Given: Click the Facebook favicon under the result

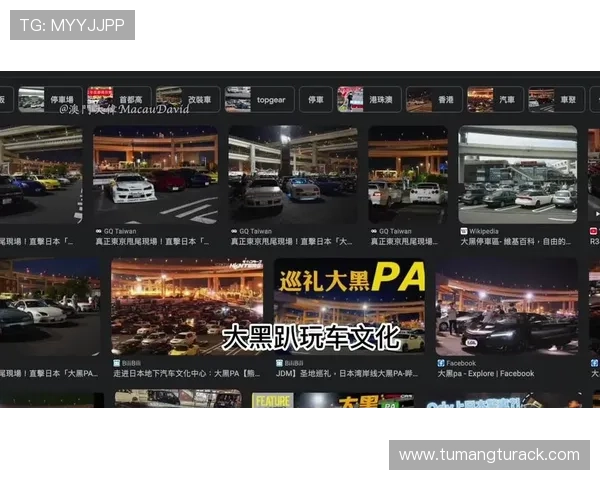Looking at the screenshot, I should (441, 363).
